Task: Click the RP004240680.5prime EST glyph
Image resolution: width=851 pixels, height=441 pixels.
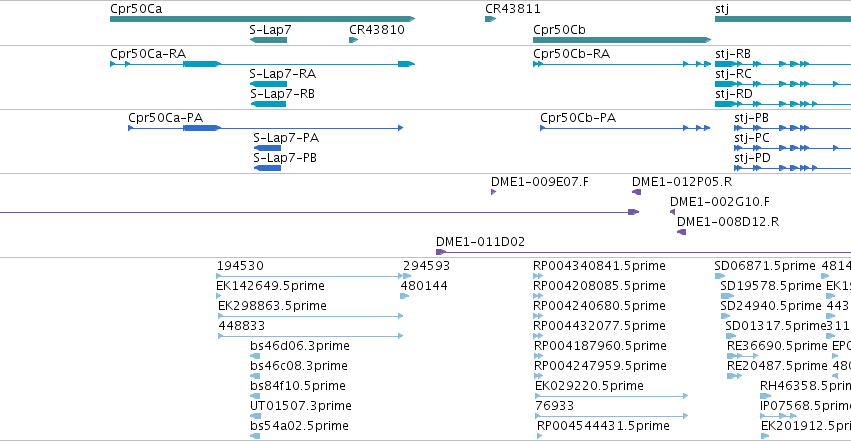Action: [538, 316]
